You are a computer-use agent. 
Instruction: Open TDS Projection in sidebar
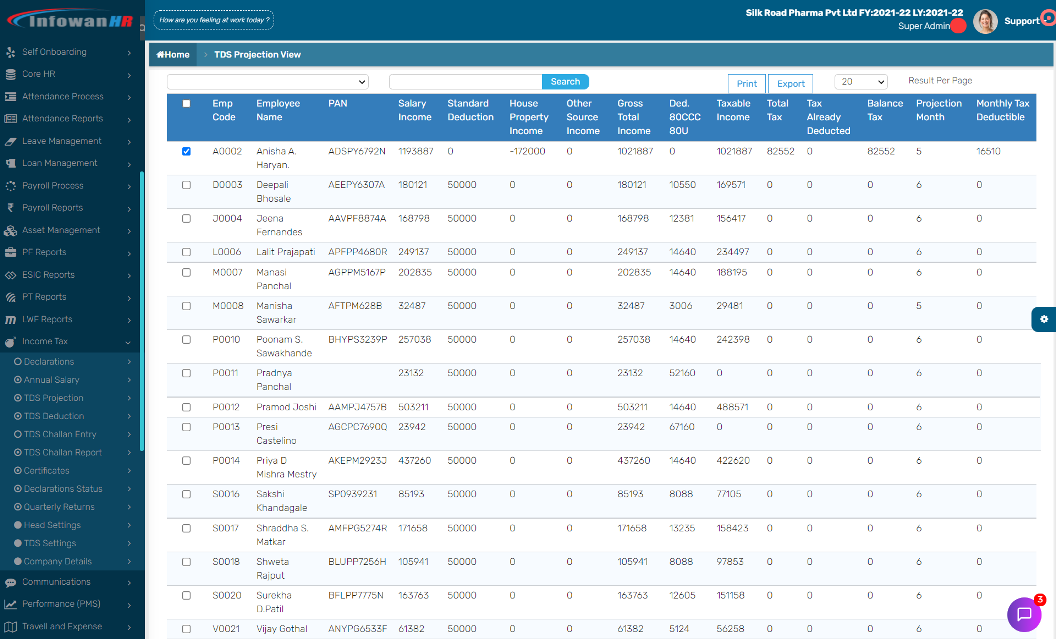(x=54, y=398)
